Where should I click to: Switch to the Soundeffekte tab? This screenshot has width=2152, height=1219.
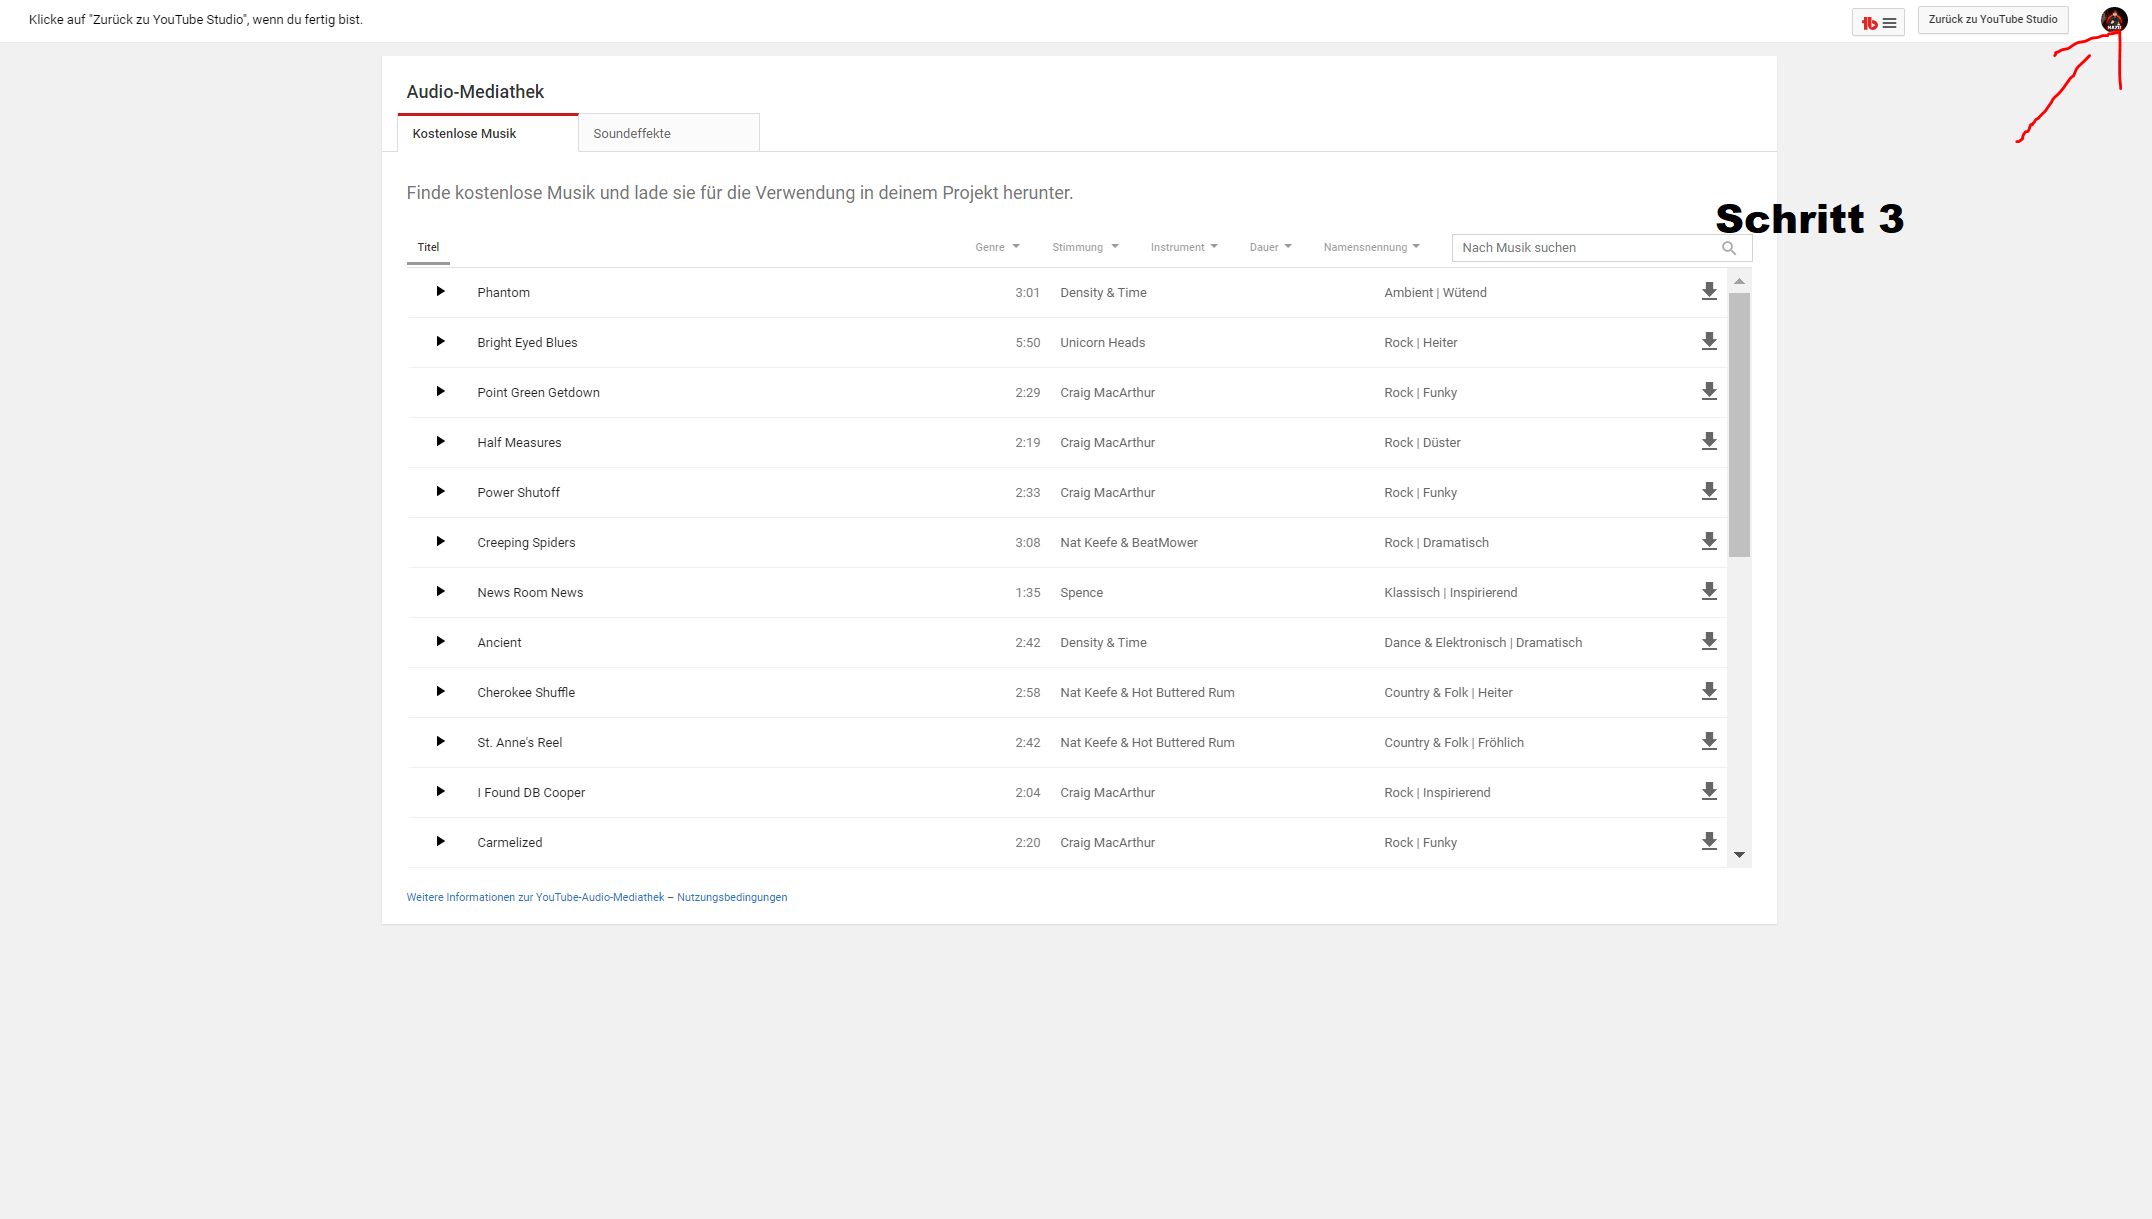pyautogui.click(x=668, y=133)
